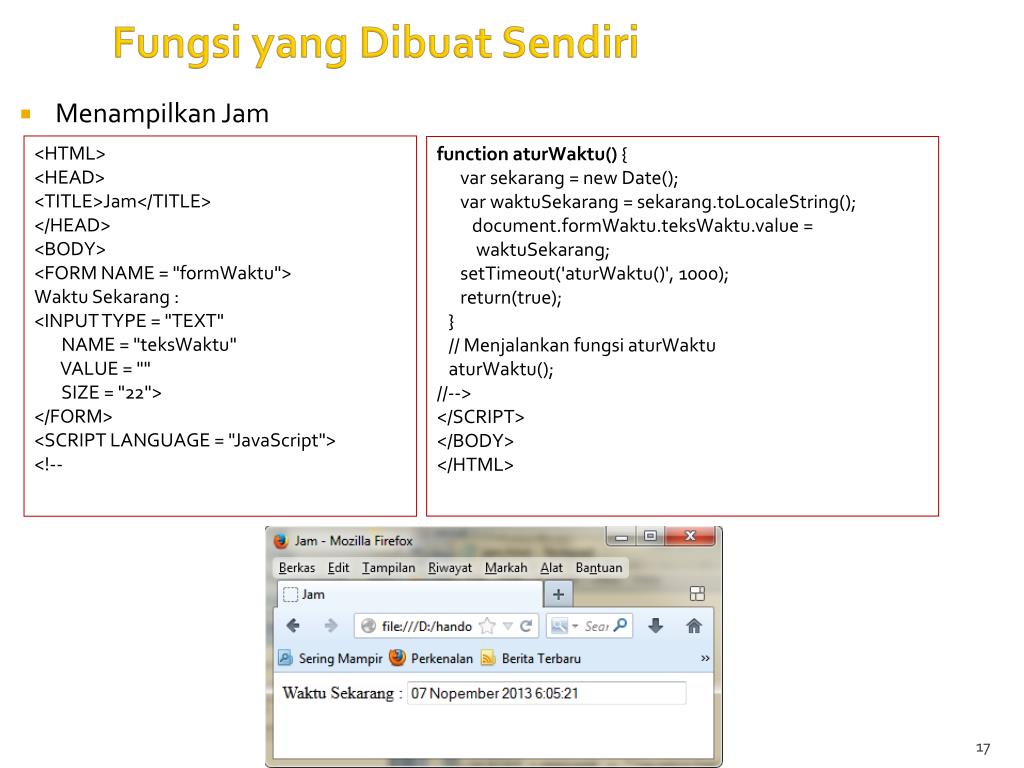The height and width of the screenshot is (768, 1024).
Task: Click the Search input field
Action: pyautogui.click(x=596, y=626)
